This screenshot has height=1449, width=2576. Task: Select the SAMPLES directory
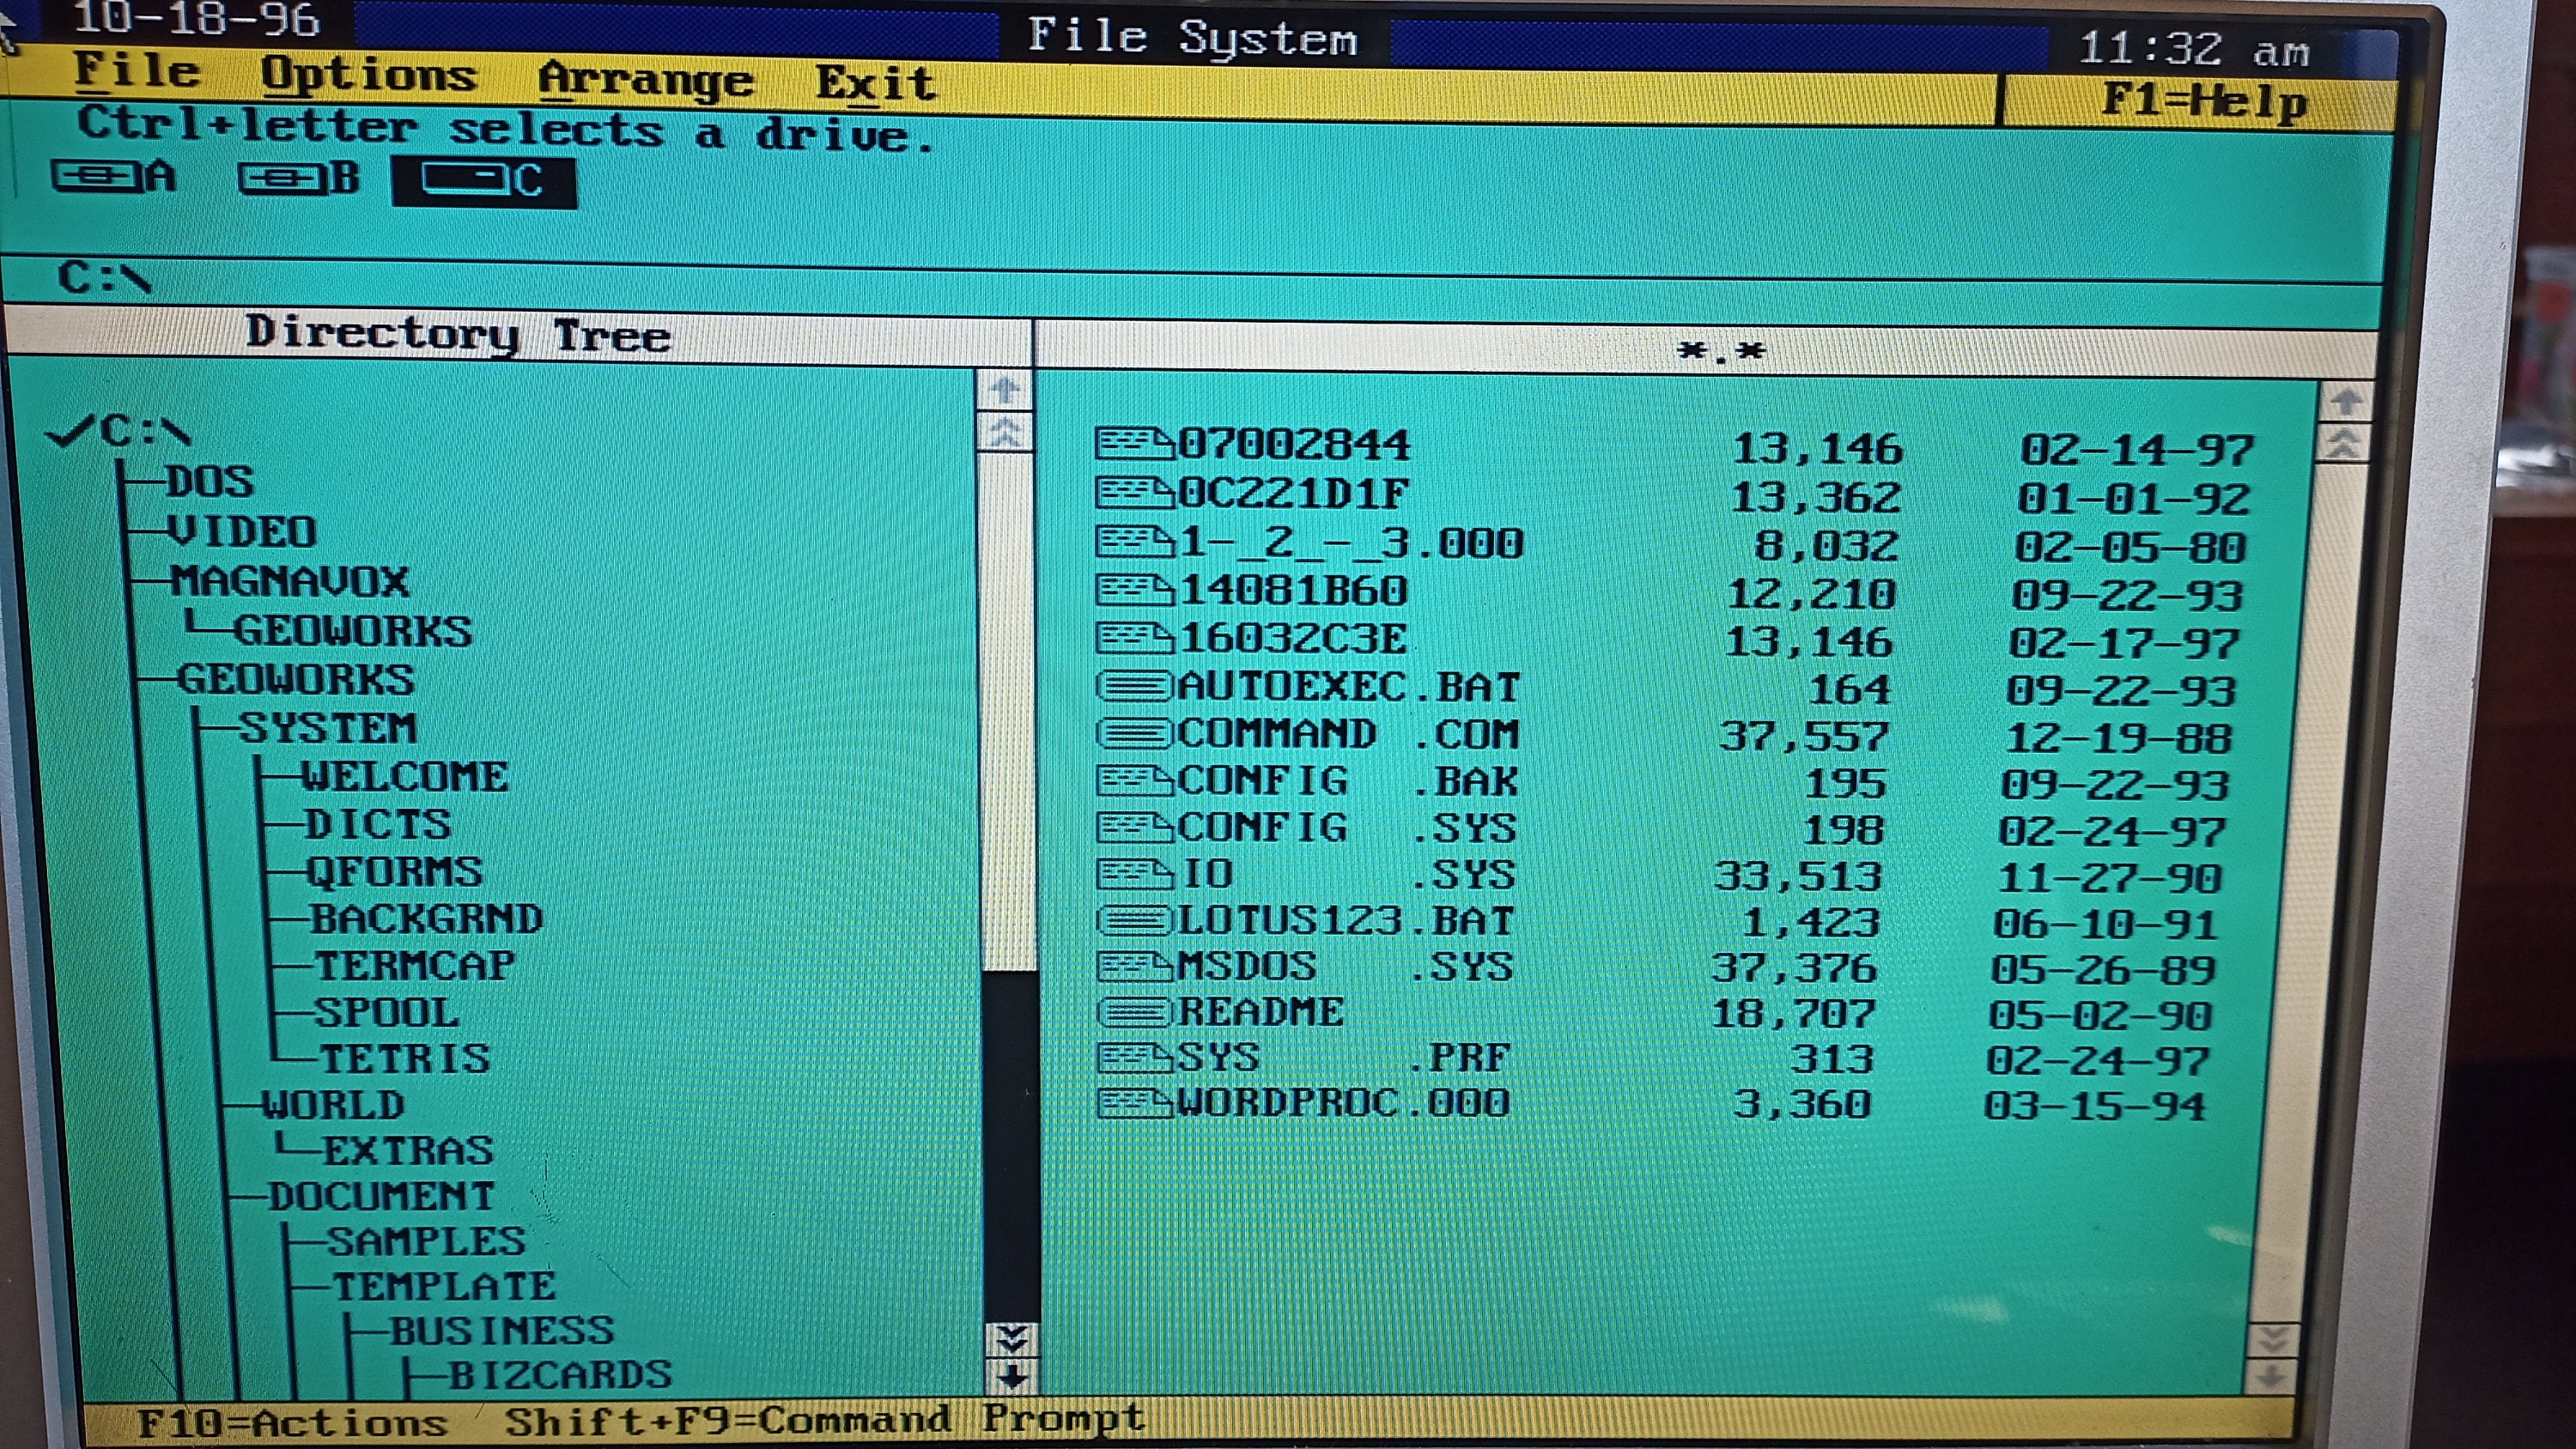pos(427,1241)
